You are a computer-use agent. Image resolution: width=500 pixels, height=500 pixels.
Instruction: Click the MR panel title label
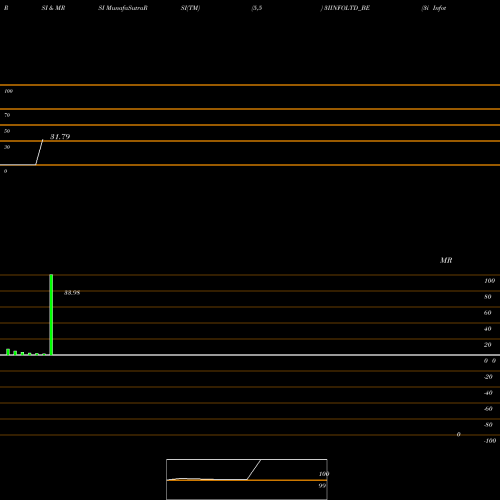tap(446, 260)
